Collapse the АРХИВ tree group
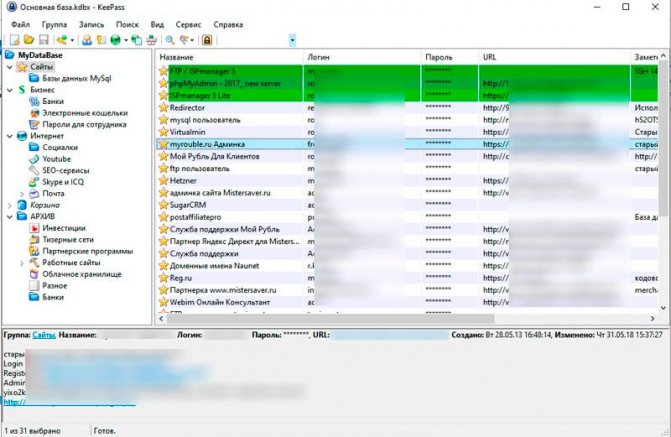This screenshot has height=437, width=671. (x=10, y=217)
